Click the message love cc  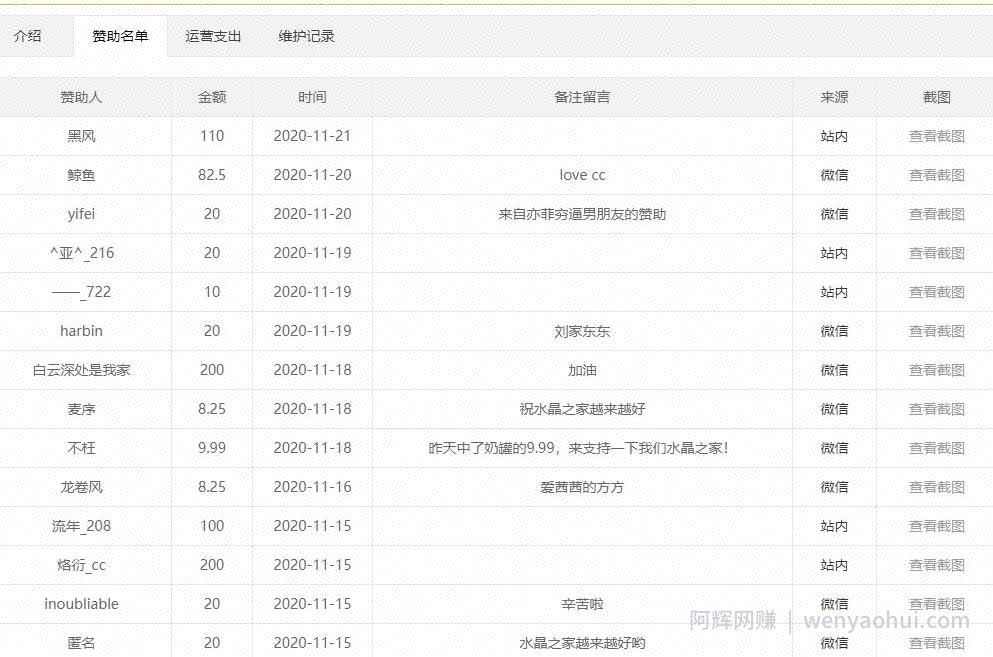pos(582,175)
